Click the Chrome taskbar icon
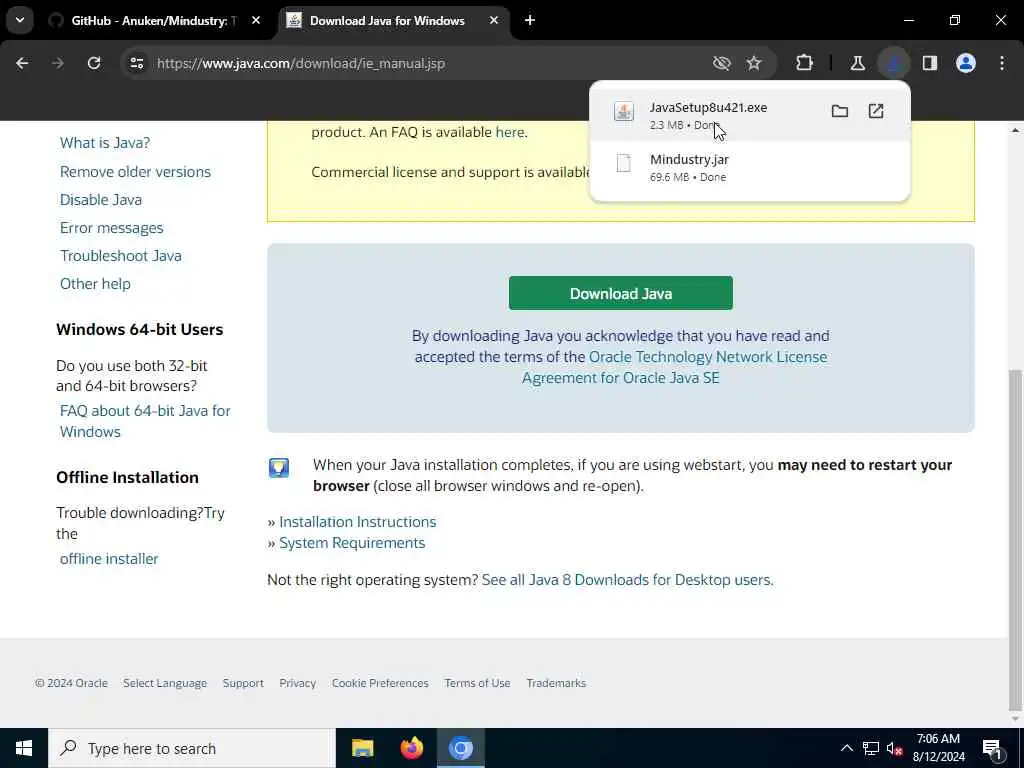The width and height of the screenshot is (1024, 768). point(460,748)
